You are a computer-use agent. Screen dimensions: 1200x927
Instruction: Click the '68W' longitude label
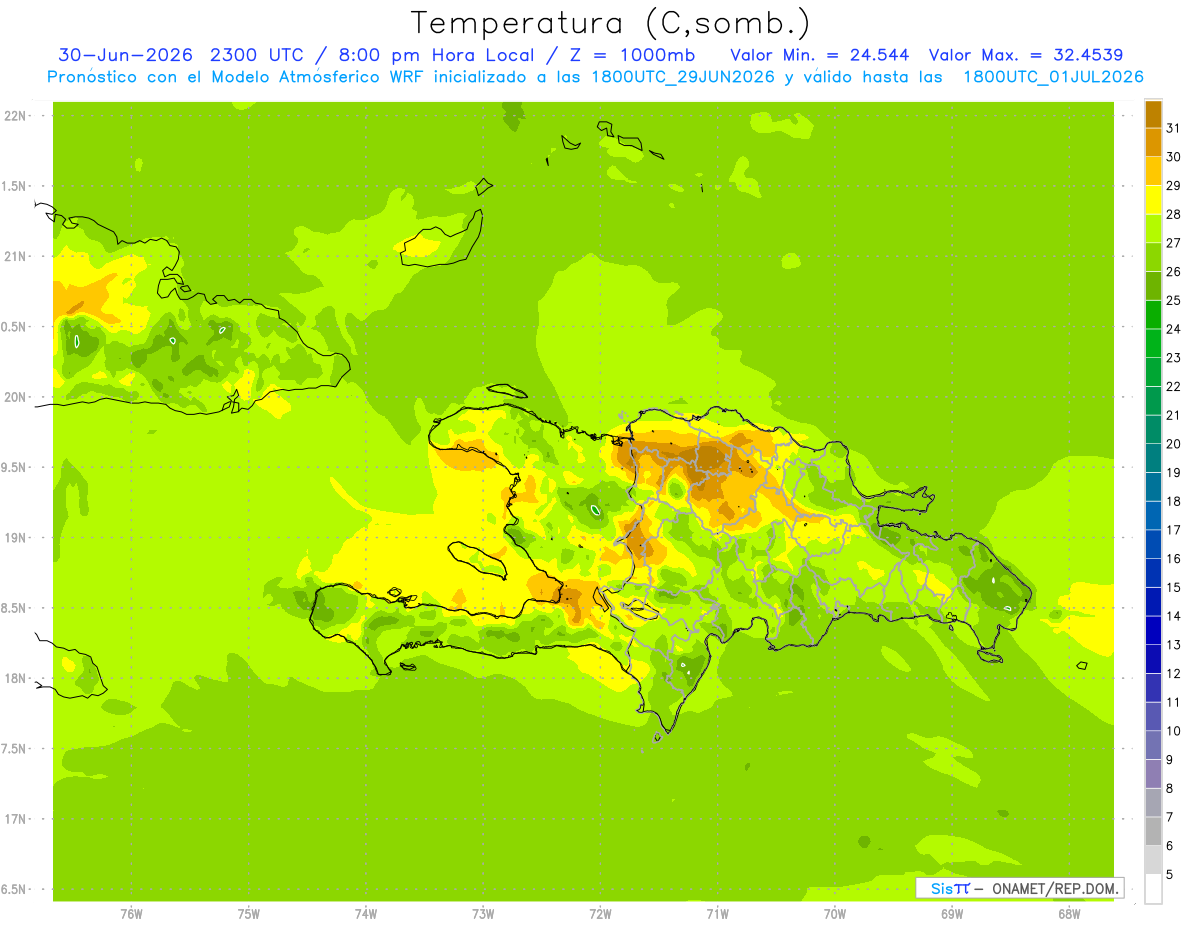pyautogui.click(x=1069, y=914)
